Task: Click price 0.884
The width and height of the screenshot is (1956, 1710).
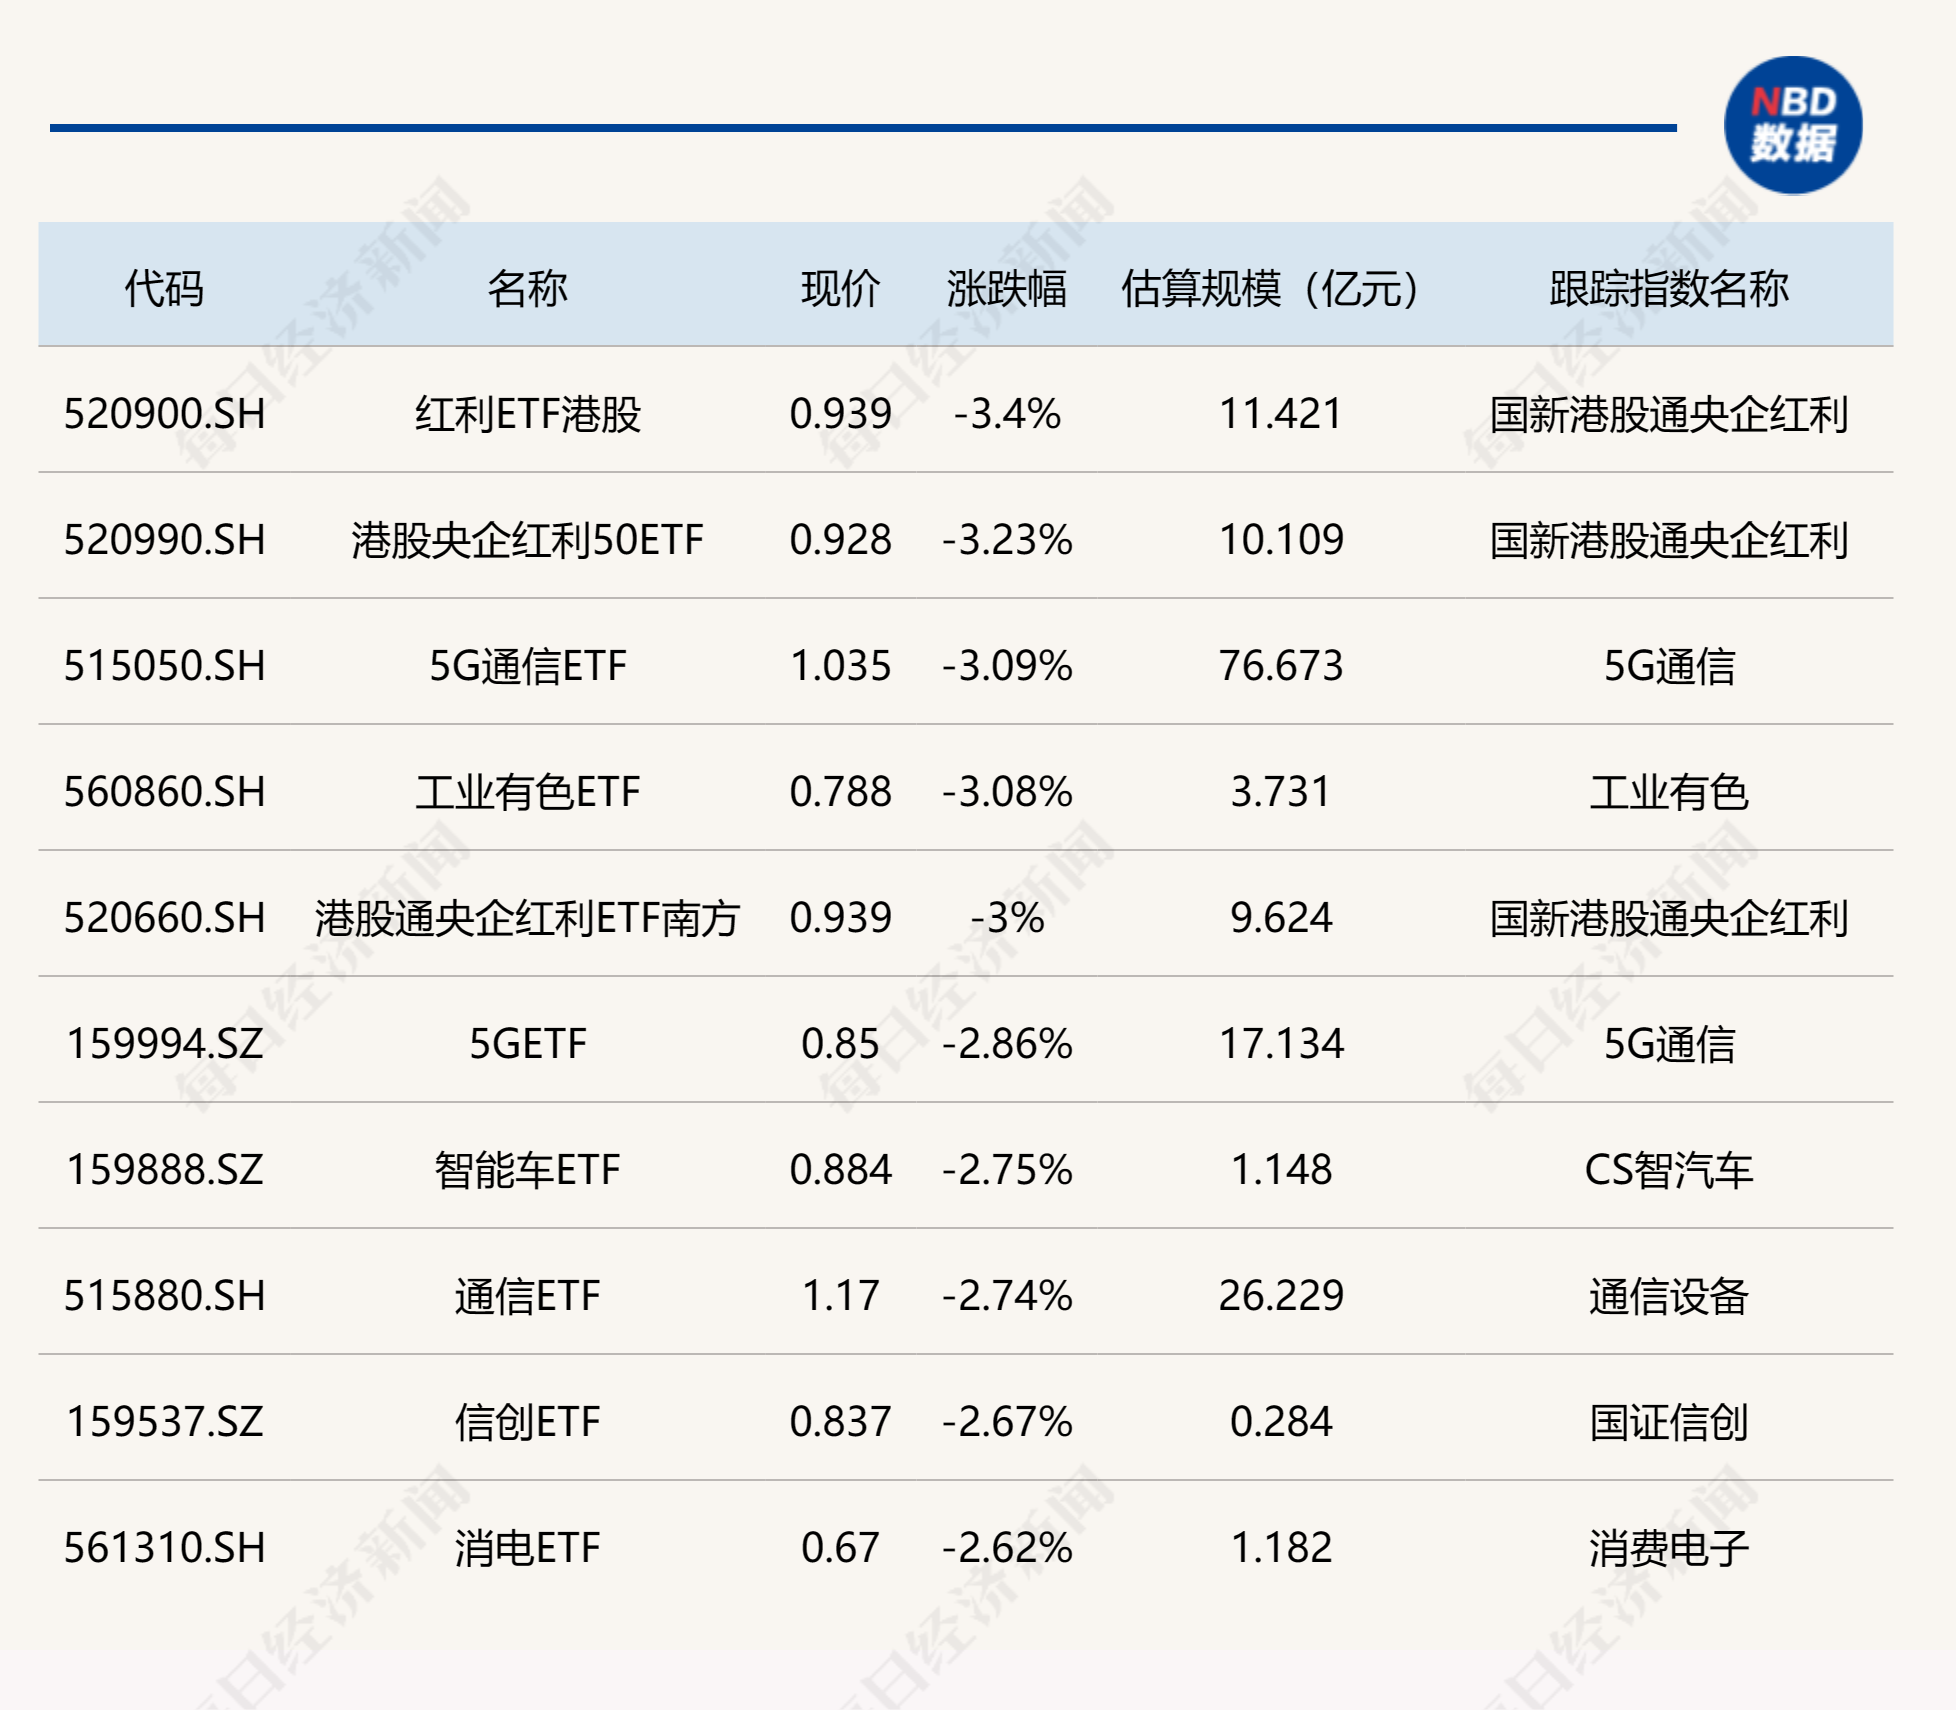Action: 840,1170
